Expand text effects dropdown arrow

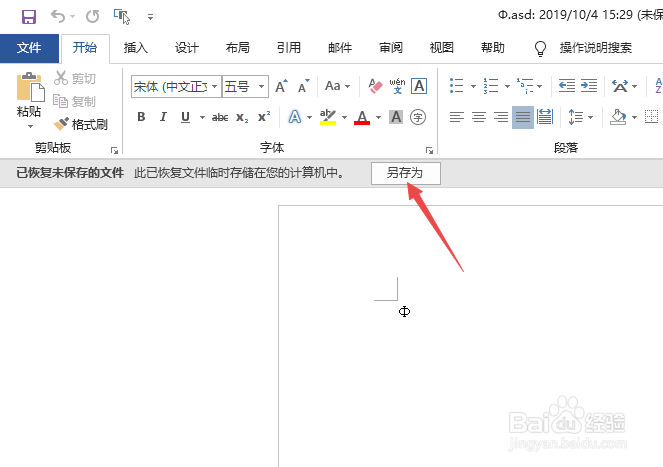[310, 117]
